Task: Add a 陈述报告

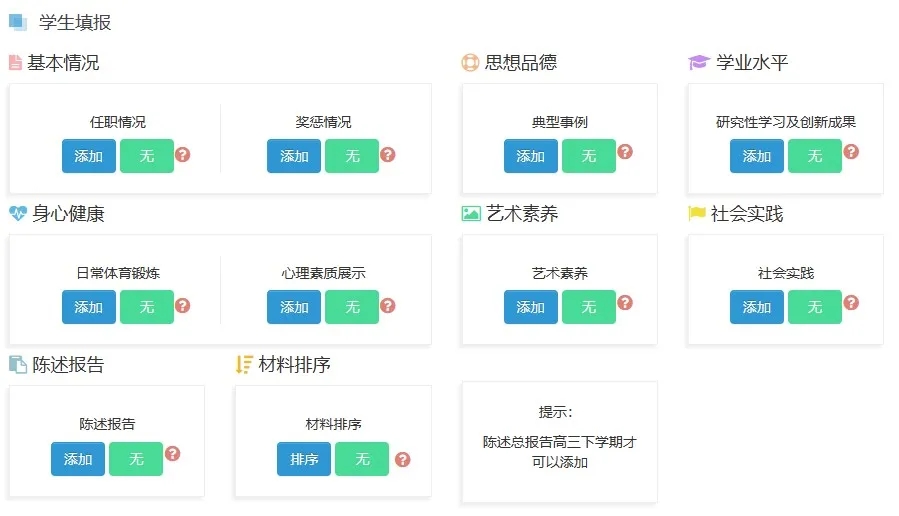Action: [x=78, y=459]
